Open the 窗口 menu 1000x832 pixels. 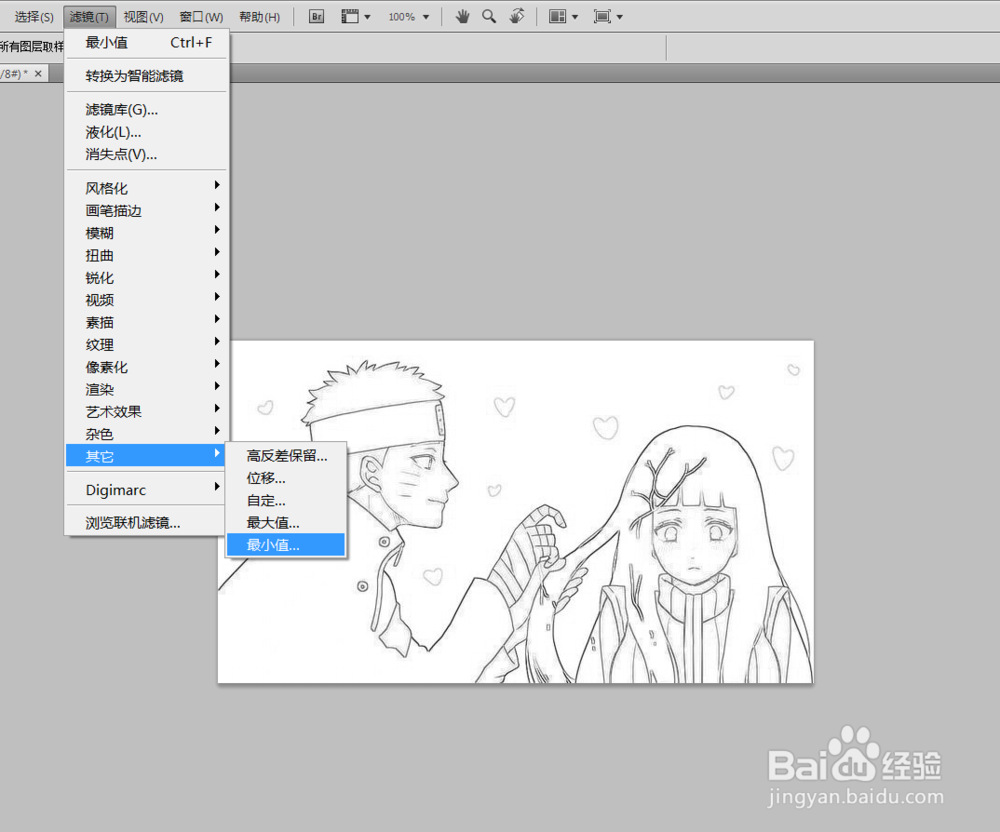click(x=199, y=16)
